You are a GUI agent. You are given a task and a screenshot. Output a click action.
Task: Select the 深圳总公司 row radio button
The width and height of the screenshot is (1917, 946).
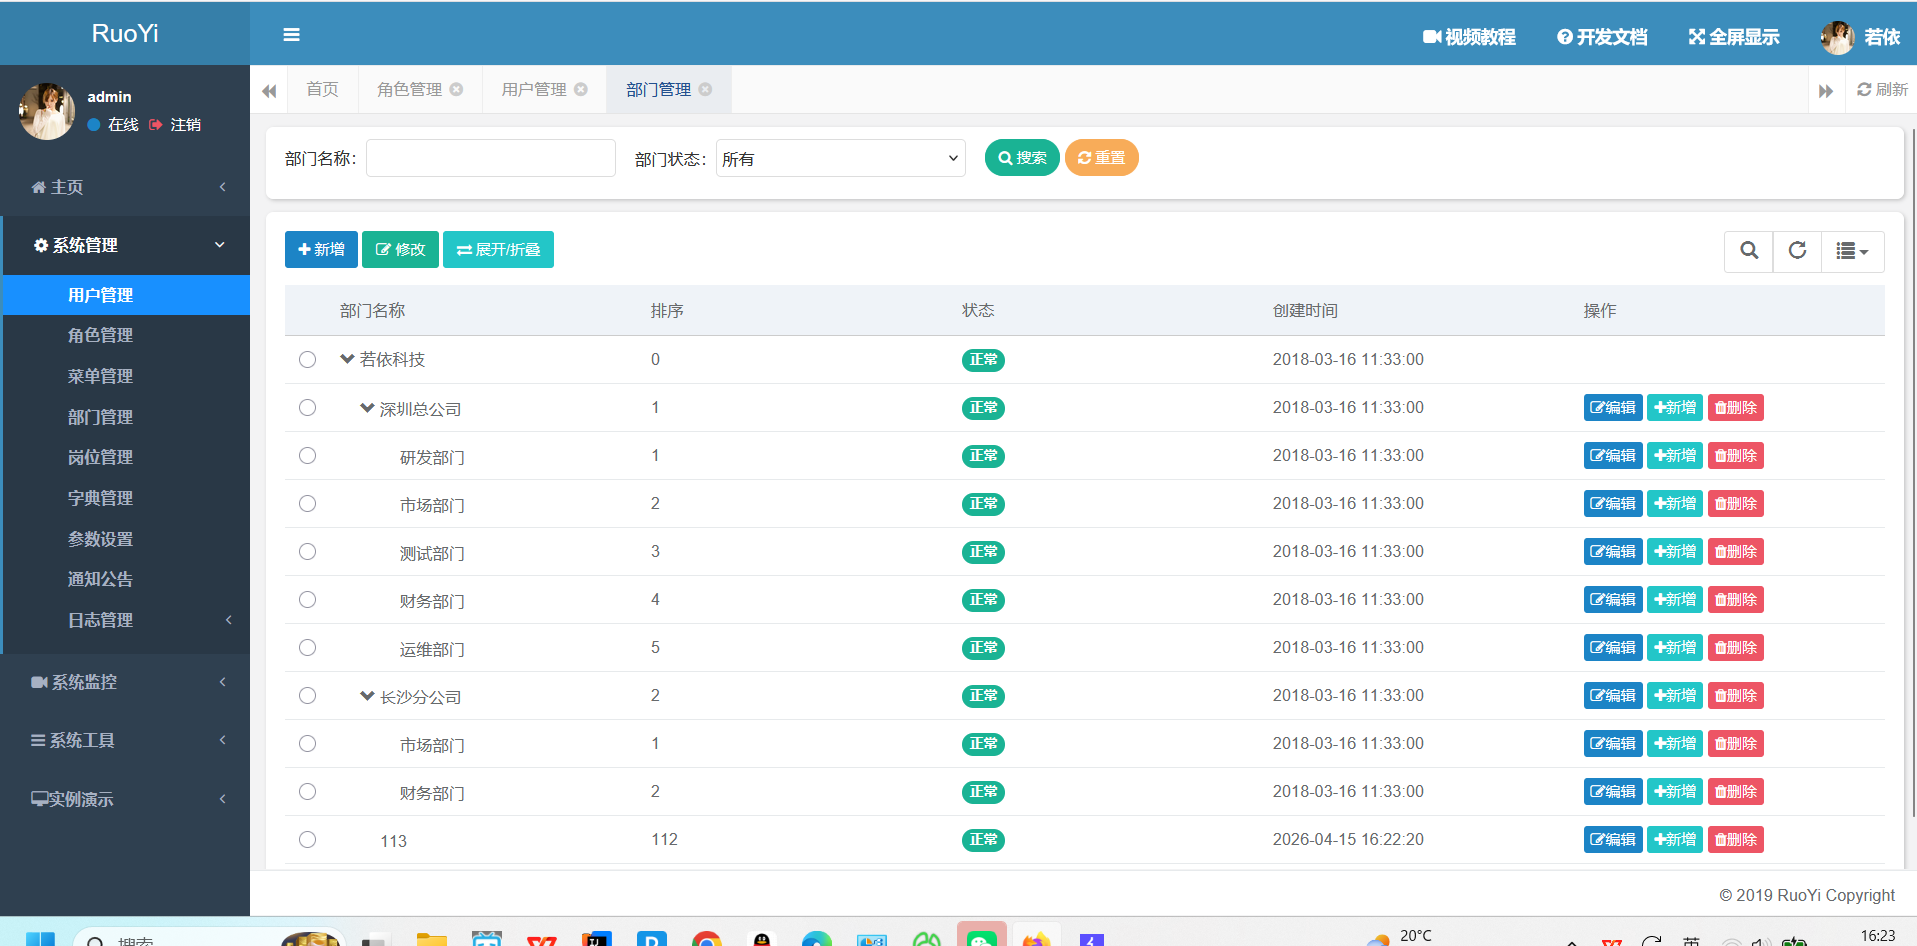[x=307, y=408]
